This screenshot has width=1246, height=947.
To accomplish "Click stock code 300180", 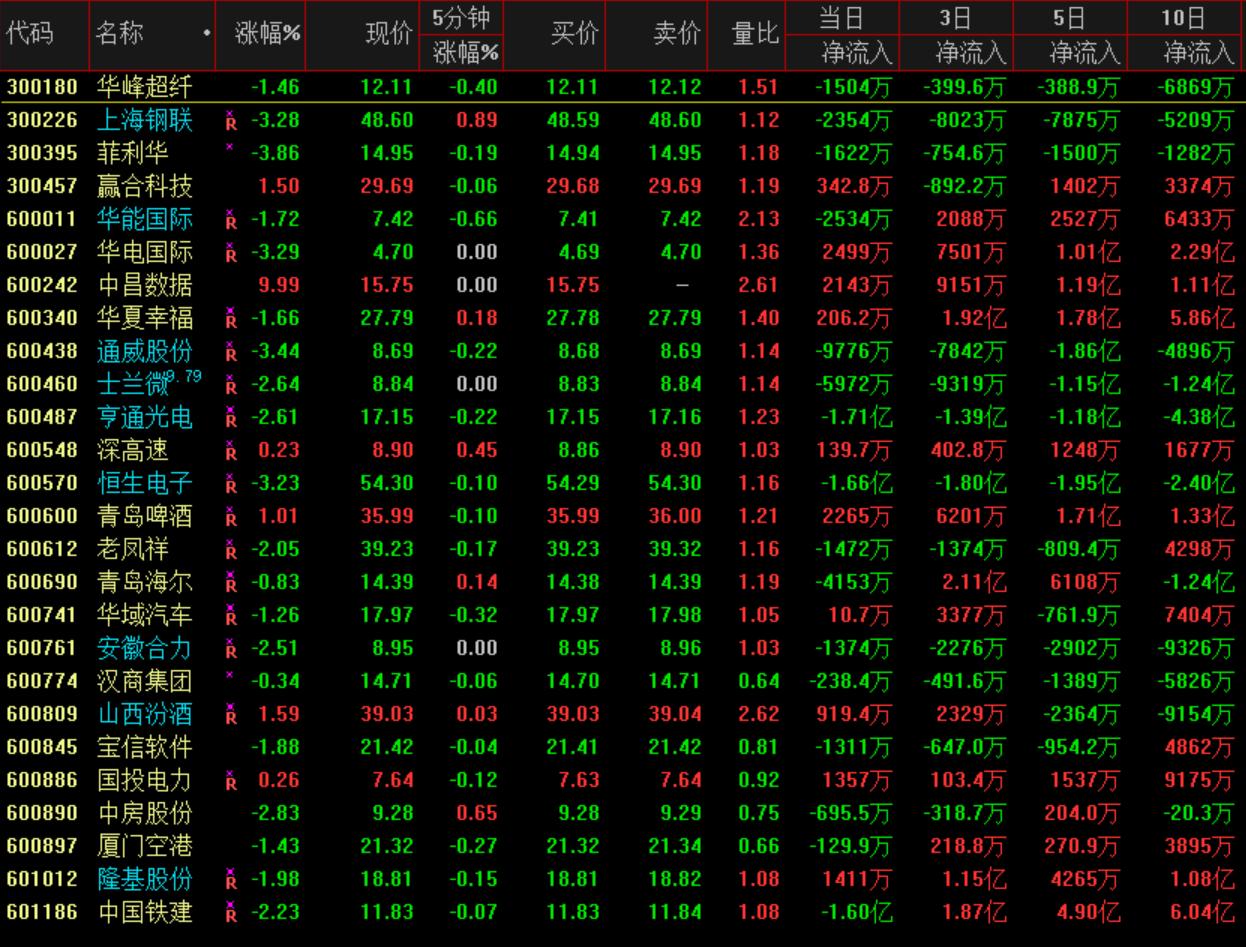I will [x=43, y=88].
